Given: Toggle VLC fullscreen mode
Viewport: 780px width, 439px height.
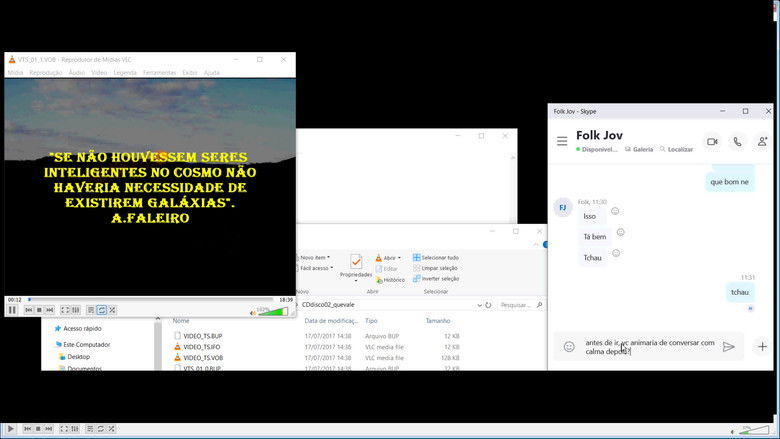Looking at the screenshot, I should 66,310.
